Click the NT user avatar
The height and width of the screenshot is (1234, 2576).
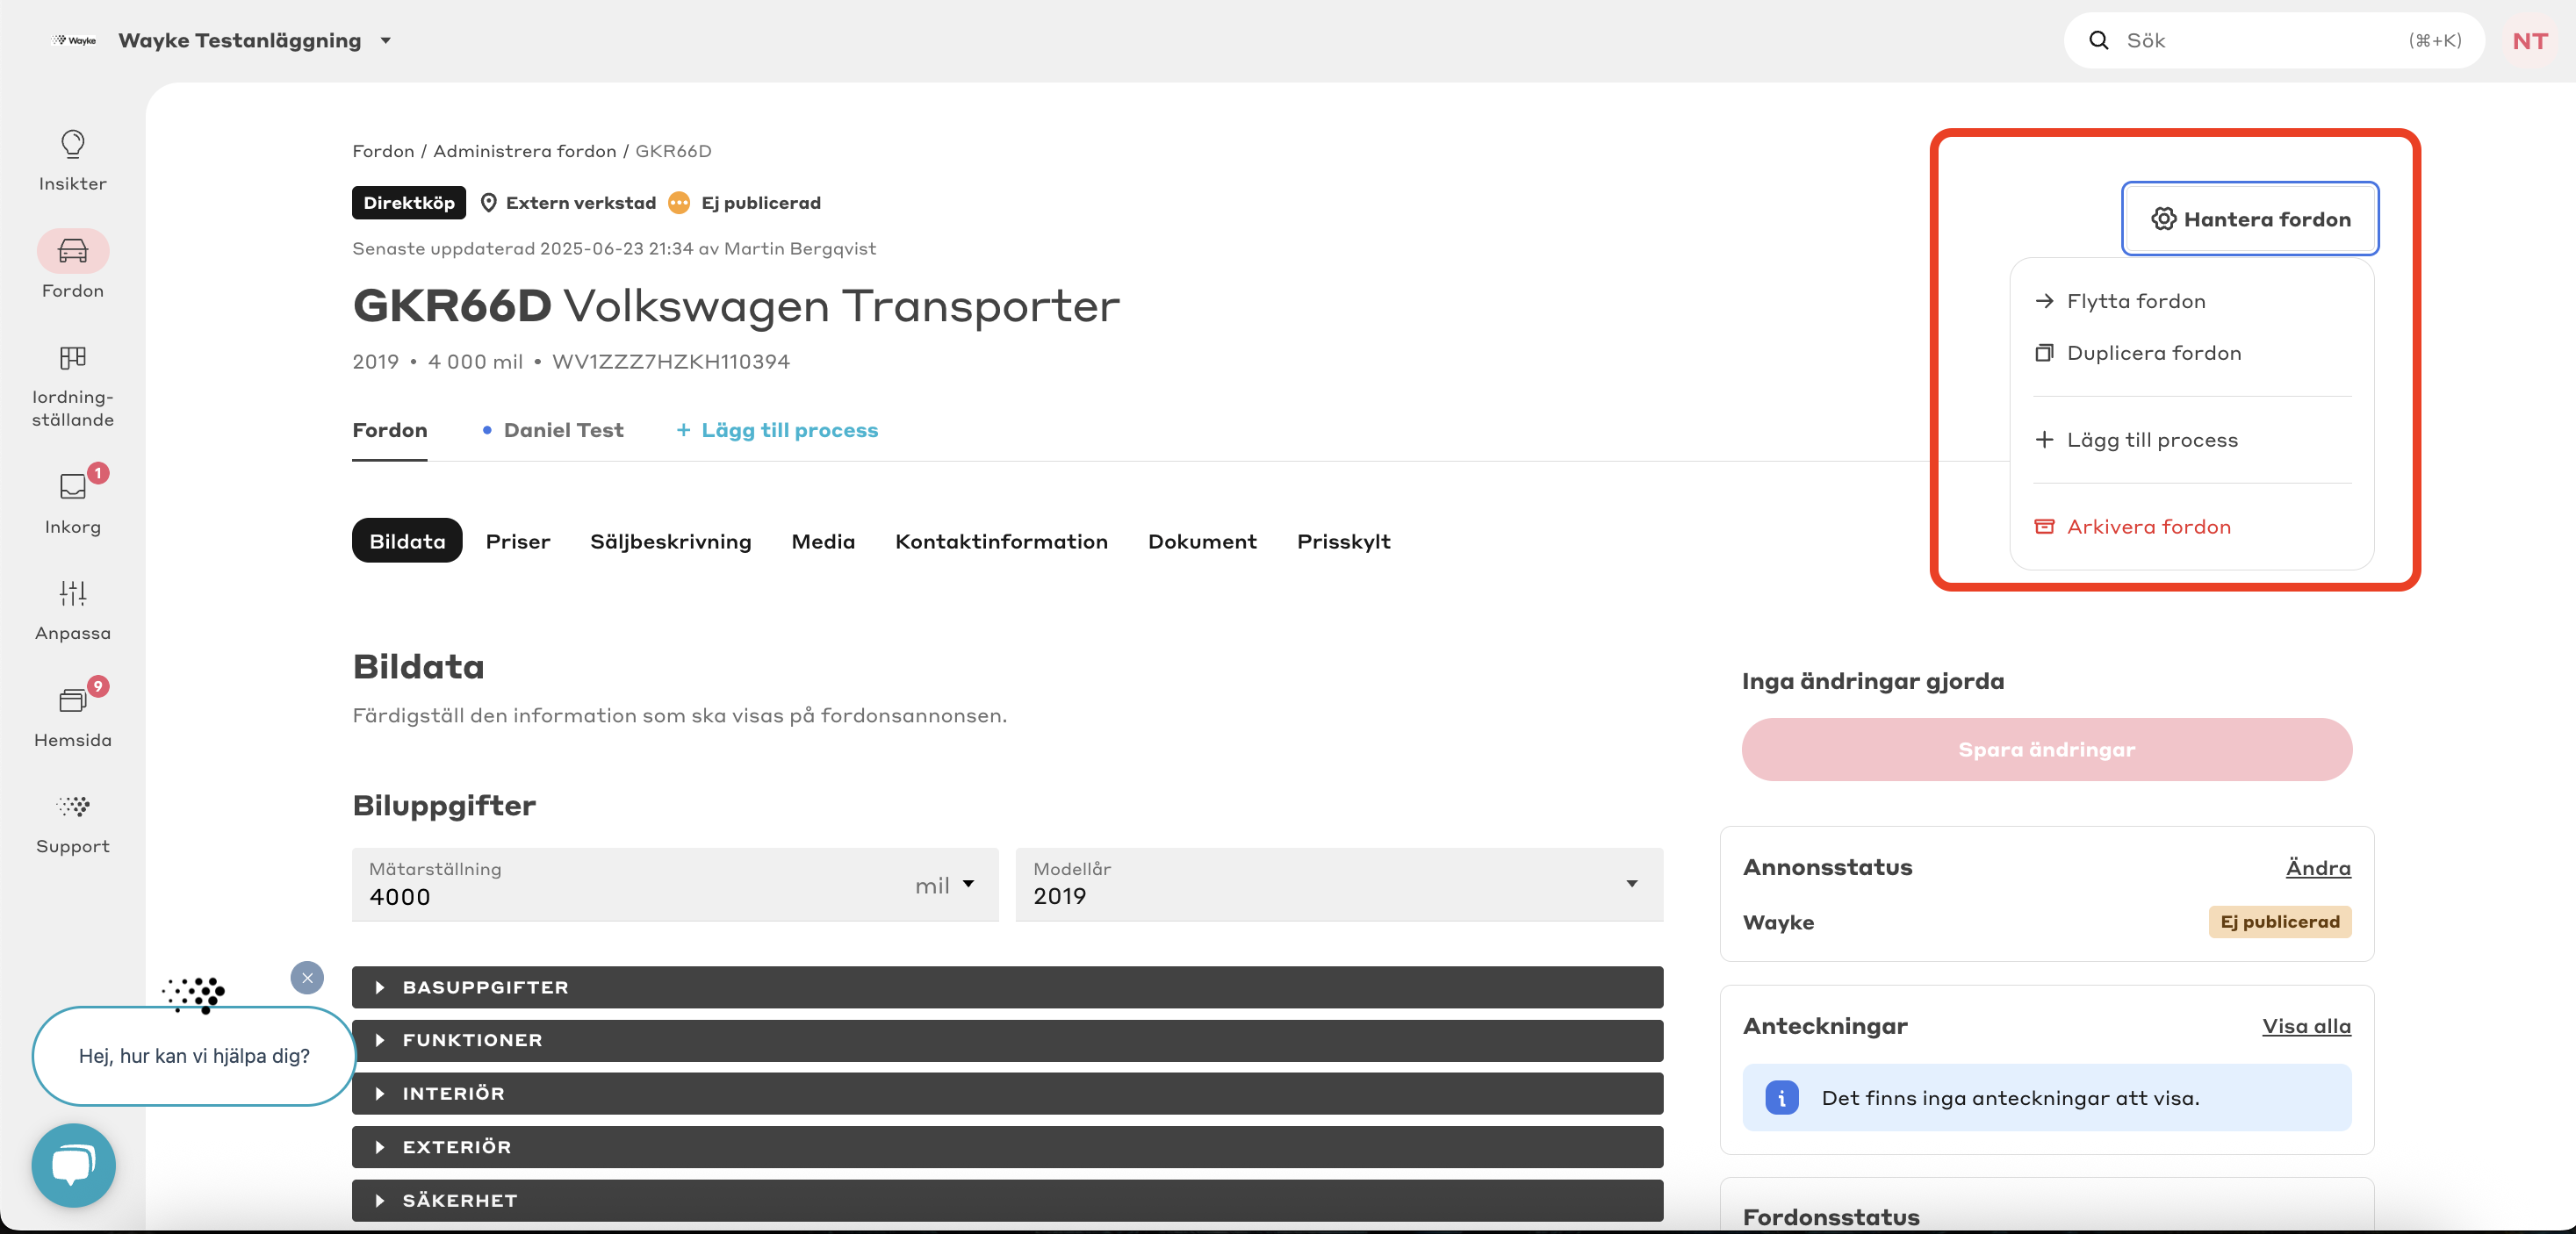[2529, 41]
